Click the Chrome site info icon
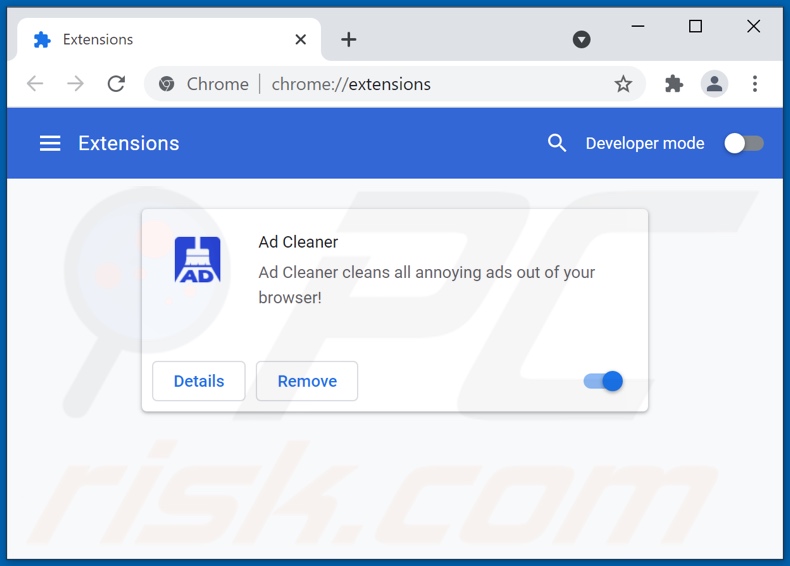 [167, 84]
